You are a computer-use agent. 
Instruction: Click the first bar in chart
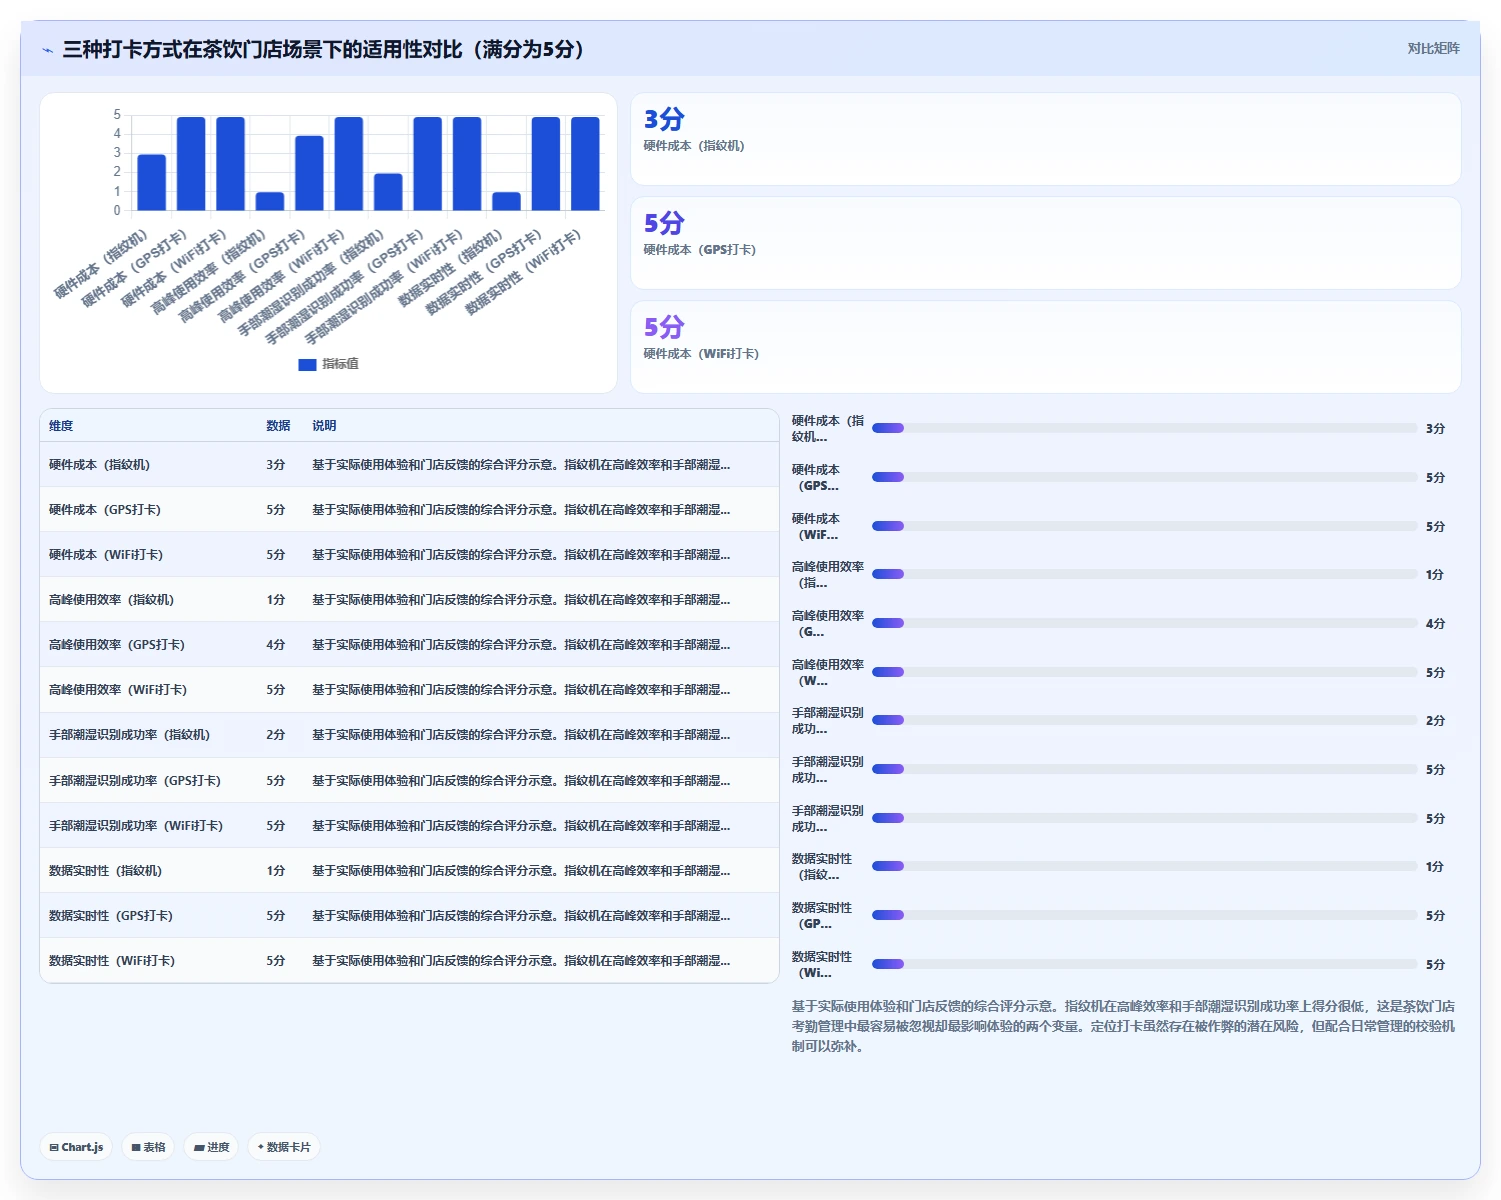click(151, 182)
